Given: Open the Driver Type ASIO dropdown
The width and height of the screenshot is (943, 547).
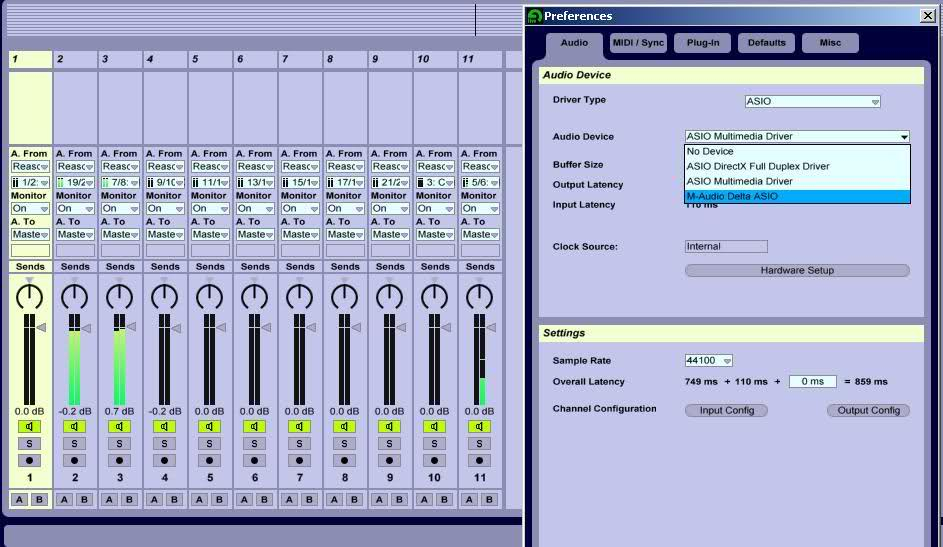Looking at the screenshot, I should [x=812, y=102].
